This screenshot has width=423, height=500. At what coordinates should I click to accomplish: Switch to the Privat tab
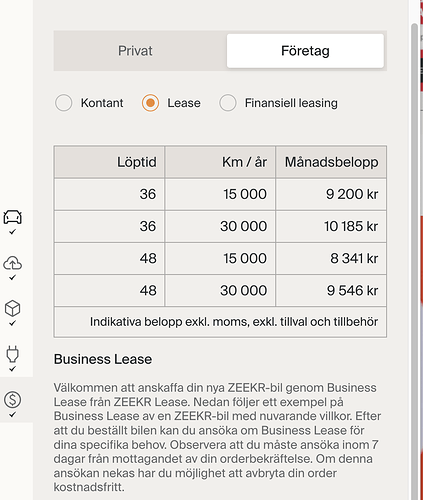coord(135,51)
